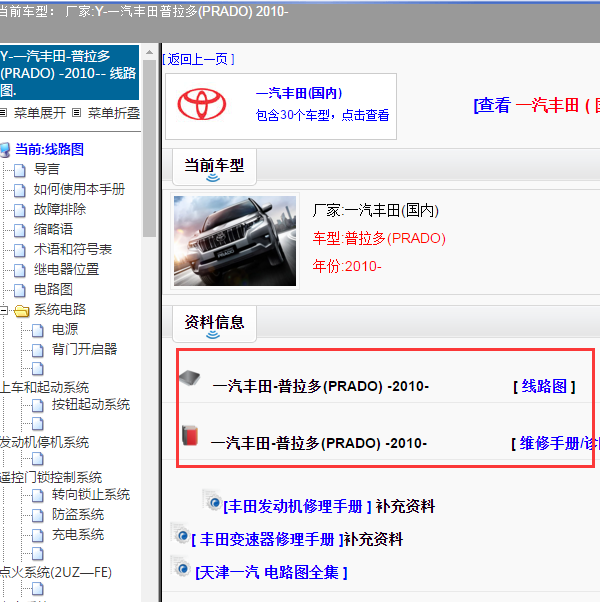Viewport: 600px width, 602px height.
Task: Open 丰田变速器修理手册 link
Action: tap(267, 539)
